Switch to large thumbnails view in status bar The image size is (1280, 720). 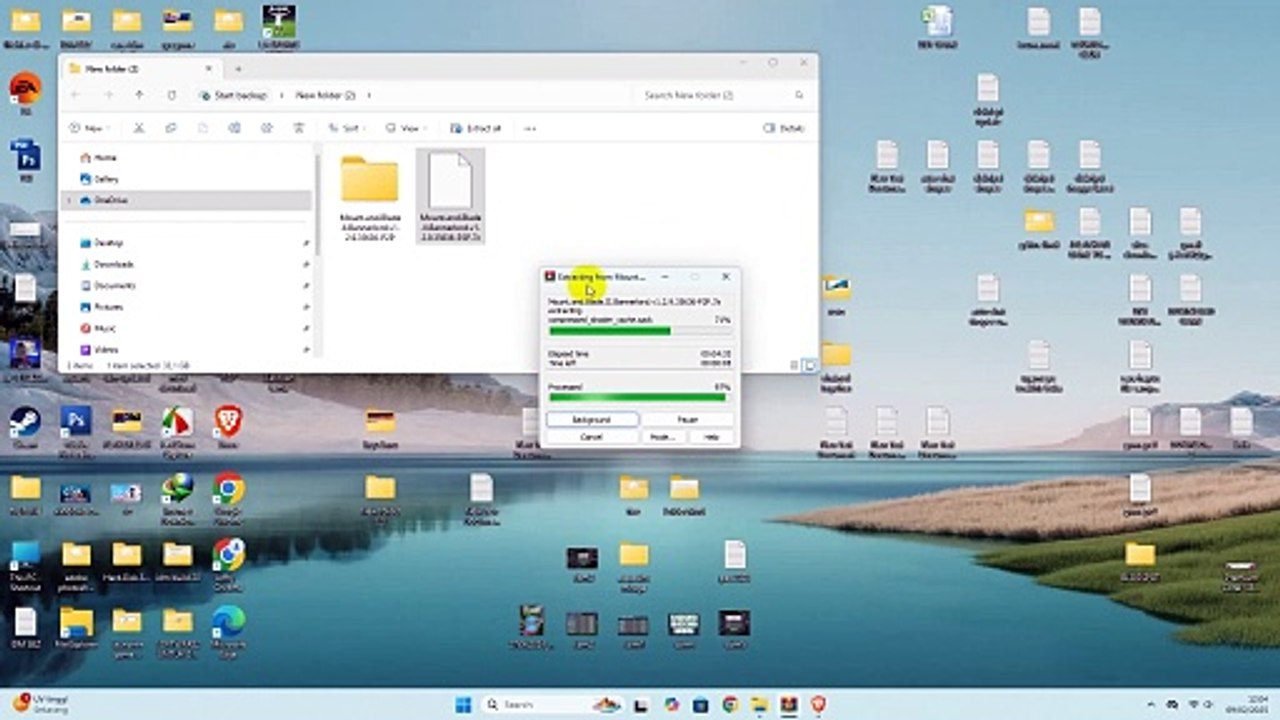pyautogui.click(x=809, y=365)
